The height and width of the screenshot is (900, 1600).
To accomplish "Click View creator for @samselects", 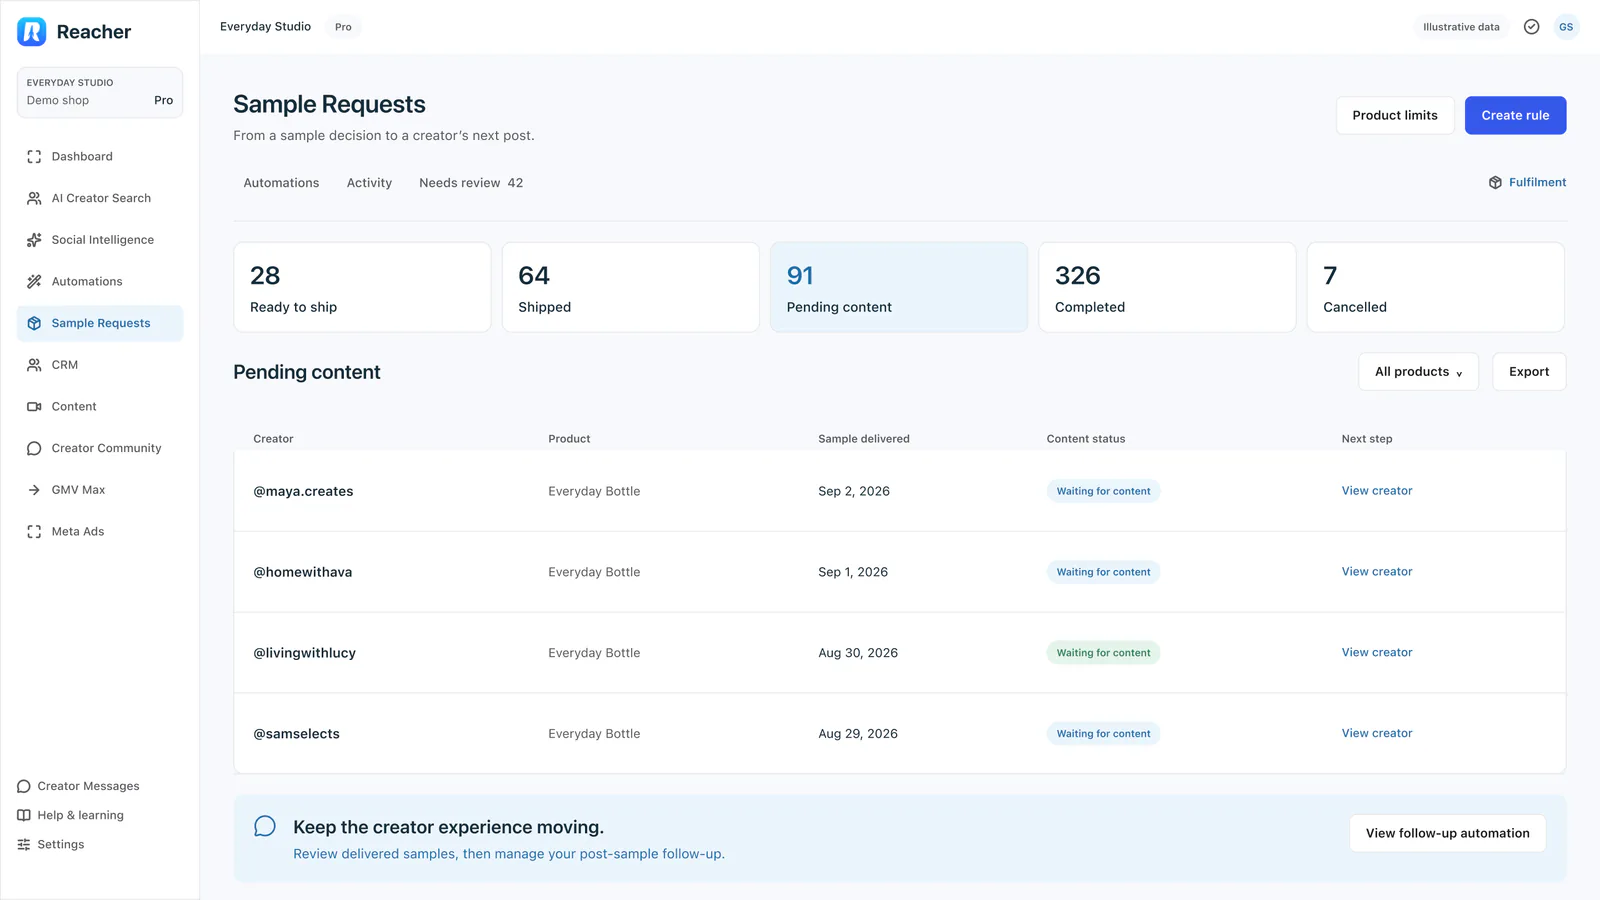I will (x=1377, y=734).
